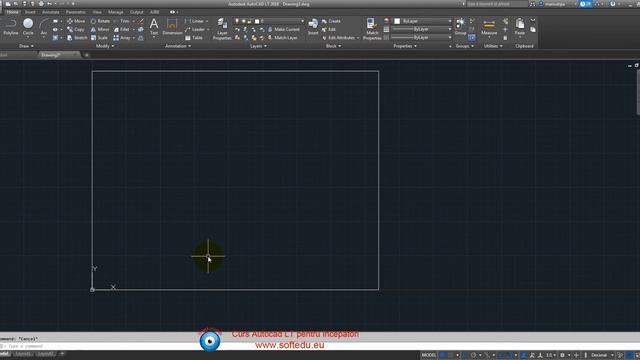
Task: Select the Circle tool
Action: pyautogui.click(x=28, y=27)
